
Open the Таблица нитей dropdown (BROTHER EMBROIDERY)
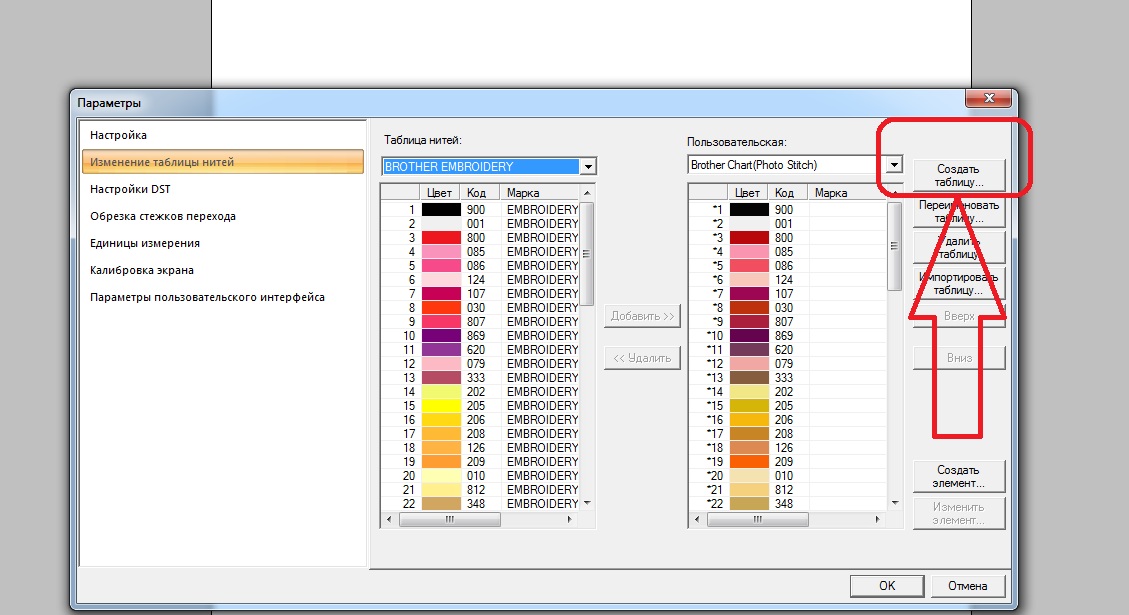588,166
